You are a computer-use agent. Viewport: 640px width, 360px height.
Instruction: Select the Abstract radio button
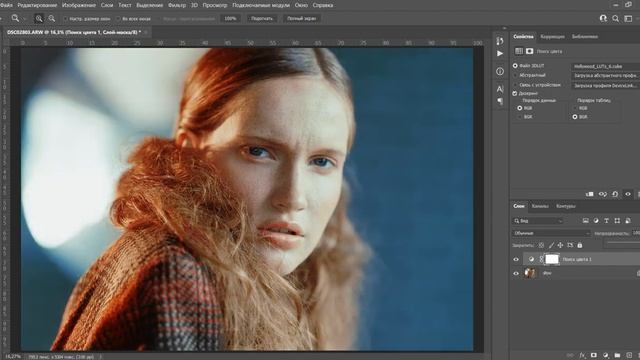click(x=515, y=76)
